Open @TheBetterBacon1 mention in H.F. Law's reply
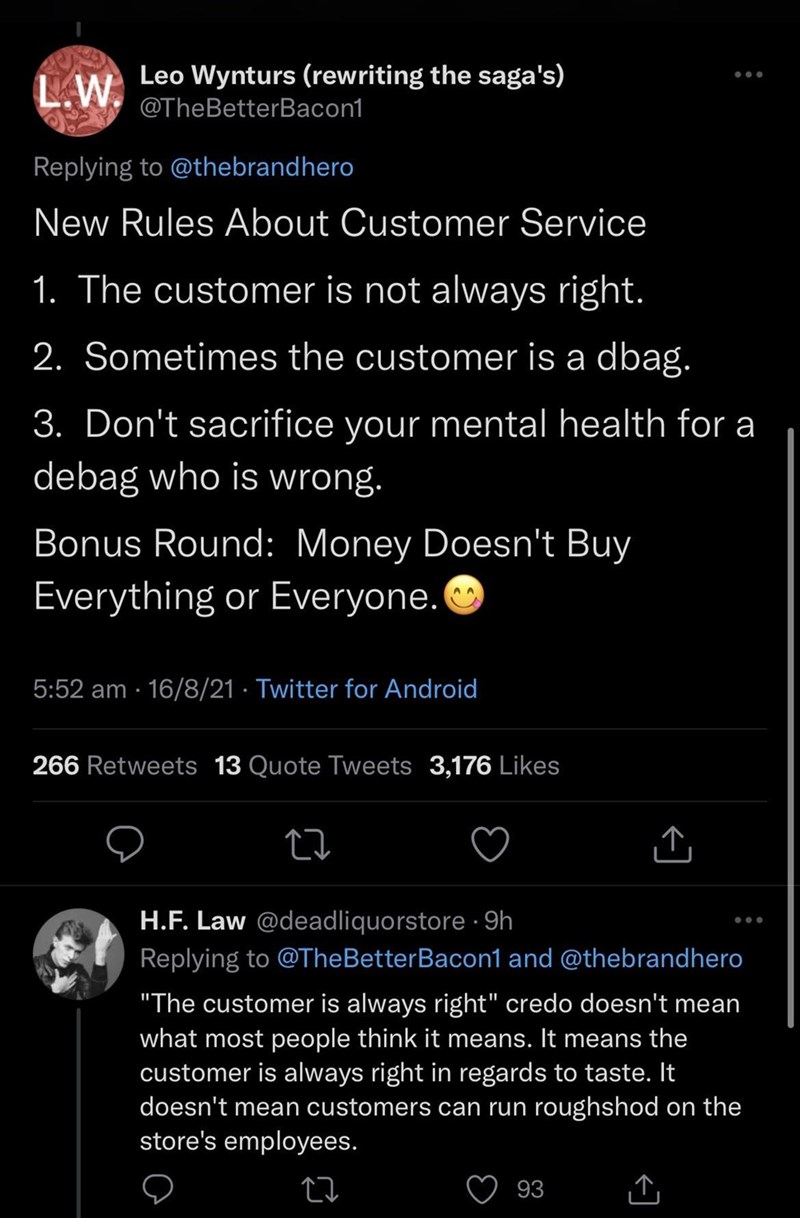 [x=387, y=958]
